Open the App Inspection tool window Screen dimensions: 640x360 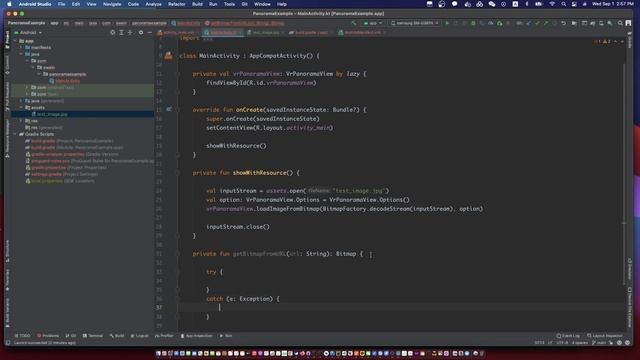click(x=197, y=336)
